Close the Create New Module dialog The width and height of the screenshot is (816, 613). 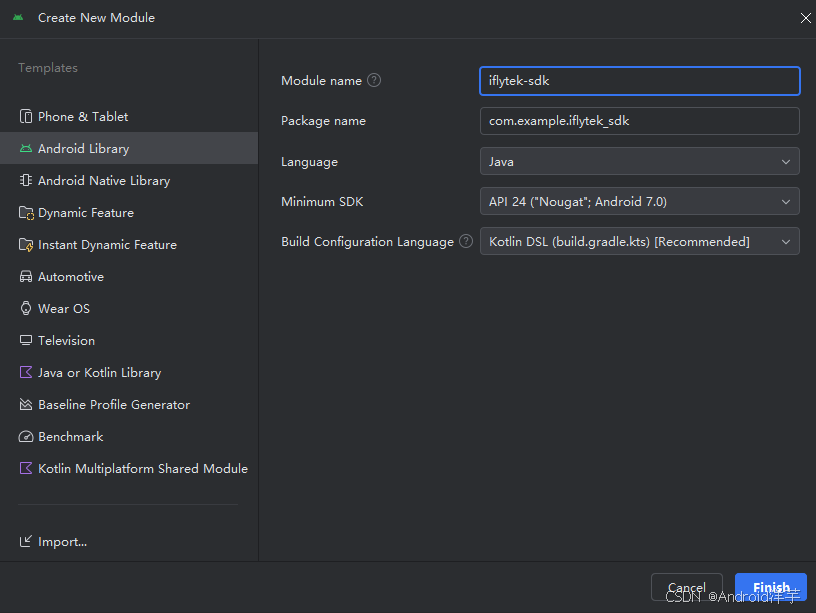click(x=806, y=18)
